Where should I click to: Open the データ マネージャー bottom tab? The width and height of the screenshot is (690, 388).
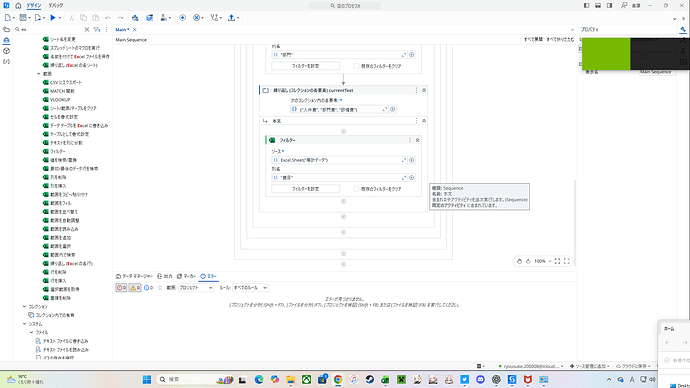[134, 276]
